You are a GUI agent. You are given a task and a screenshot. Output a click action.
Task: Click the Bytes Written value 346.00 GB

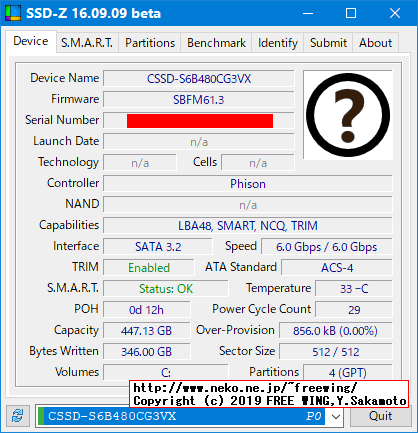point(146,352)
